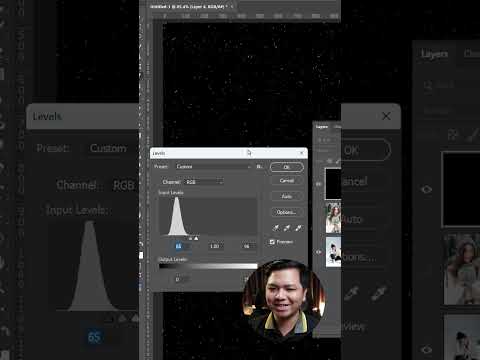Click the midtone gamma field 1.00

215,246
